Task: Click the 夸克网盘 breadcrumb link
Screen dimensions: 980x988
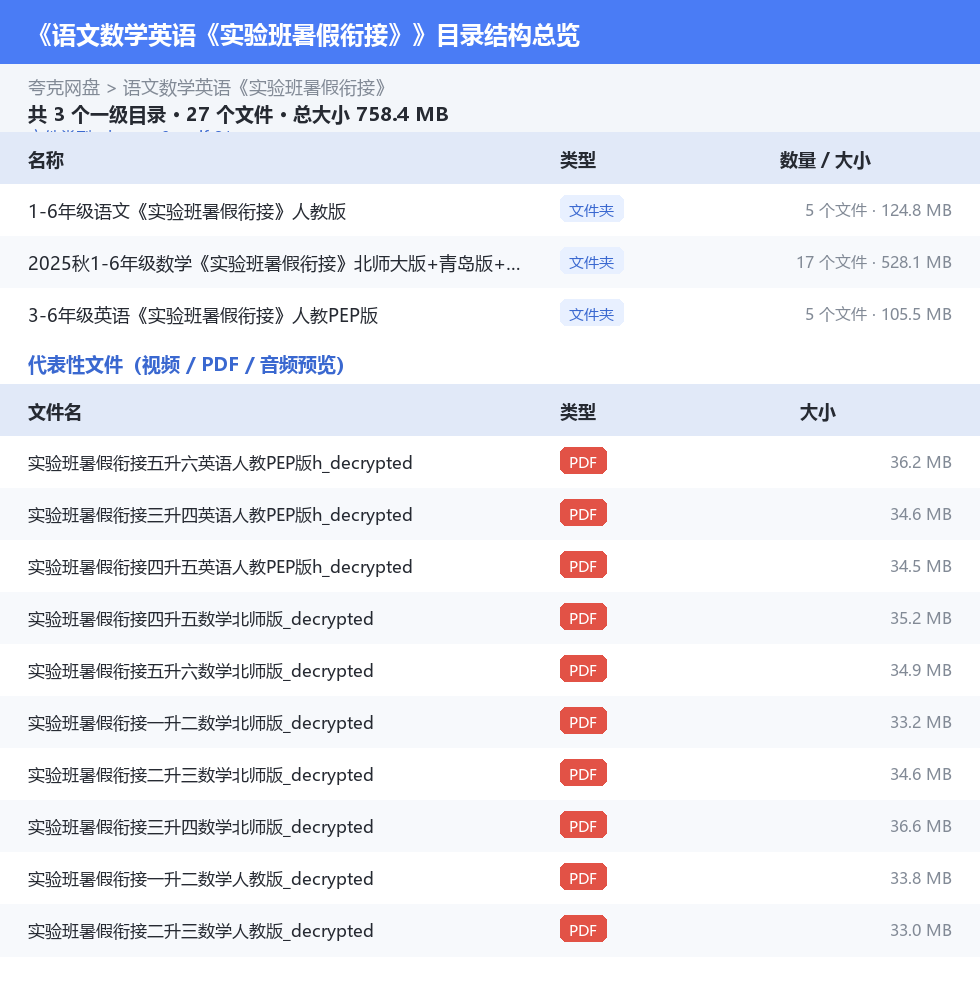Action: tap(64, 88)
